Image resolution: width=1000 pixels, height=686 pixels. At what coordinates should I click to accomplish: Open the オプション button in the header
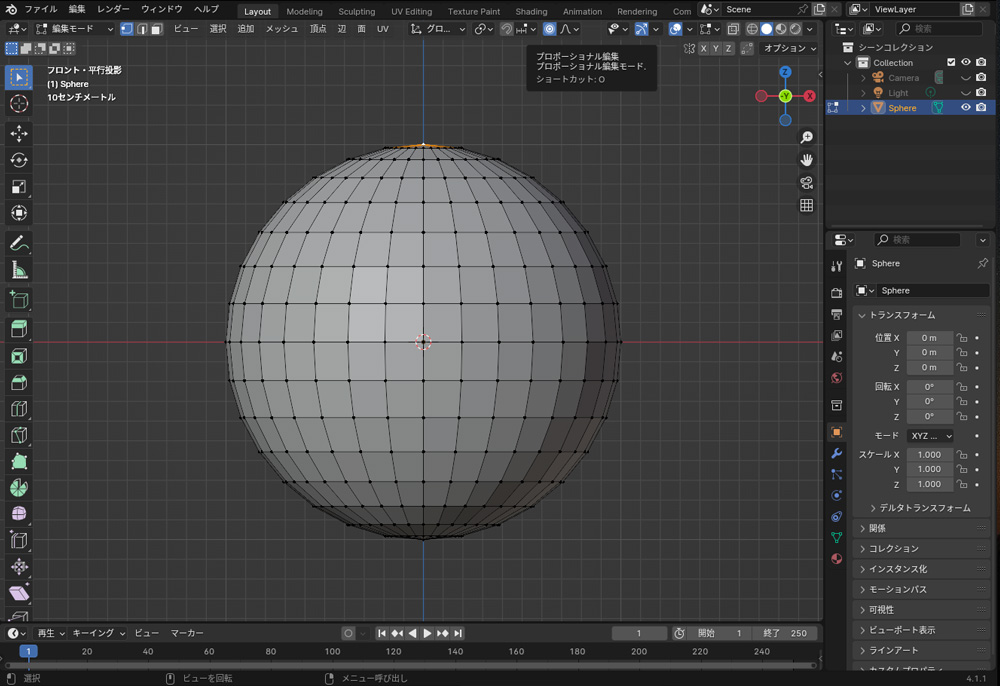(x=789, y=48)
